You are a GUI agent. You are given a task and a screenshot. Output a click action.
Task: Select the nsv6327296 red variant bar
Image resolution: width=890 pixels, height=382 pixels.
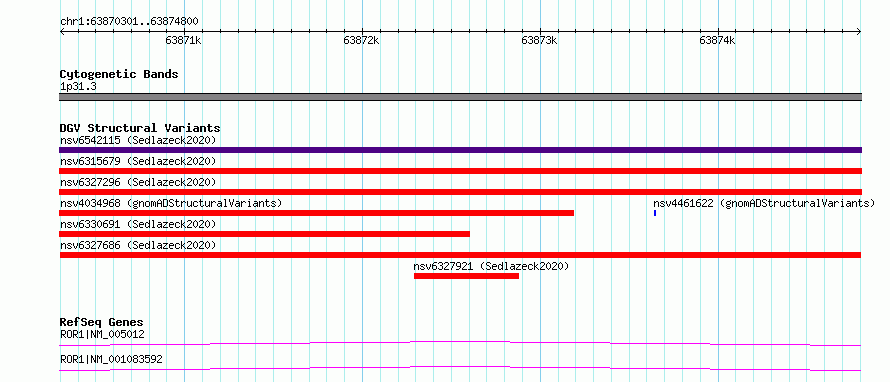(460, 192)
